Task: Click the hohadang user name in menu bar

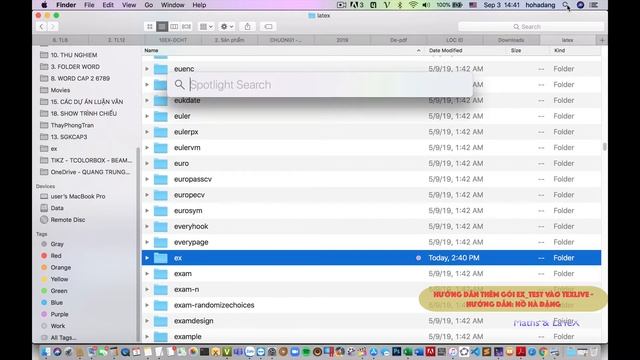Action: pos(540,5)
